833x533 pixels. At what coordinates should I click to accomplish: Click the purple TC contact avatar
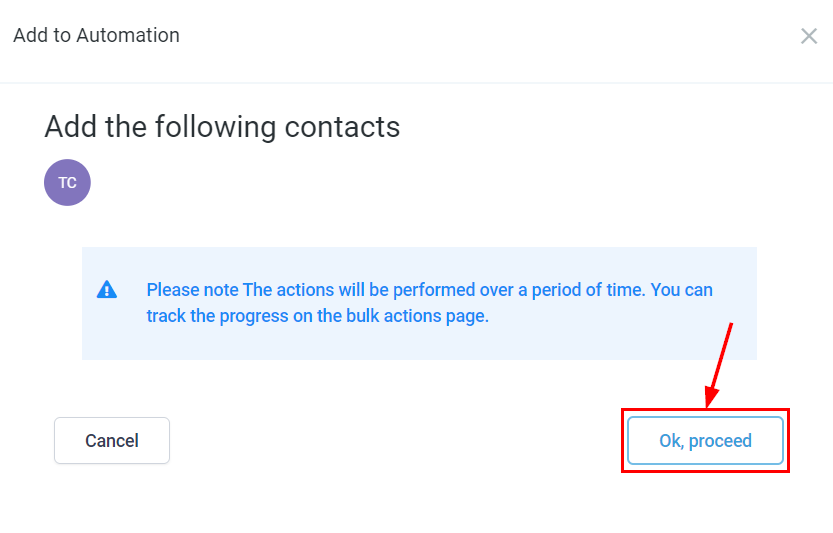coord(67,183)
